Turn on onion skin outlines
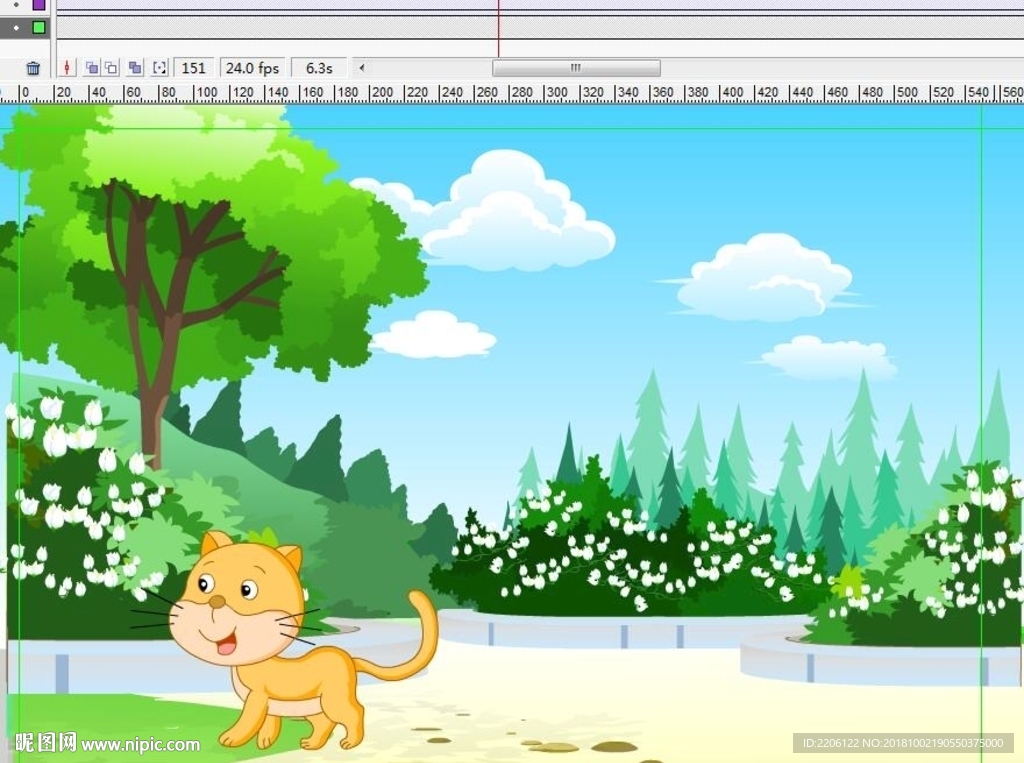Viewport: 1024px width, 763px height. 111,68
